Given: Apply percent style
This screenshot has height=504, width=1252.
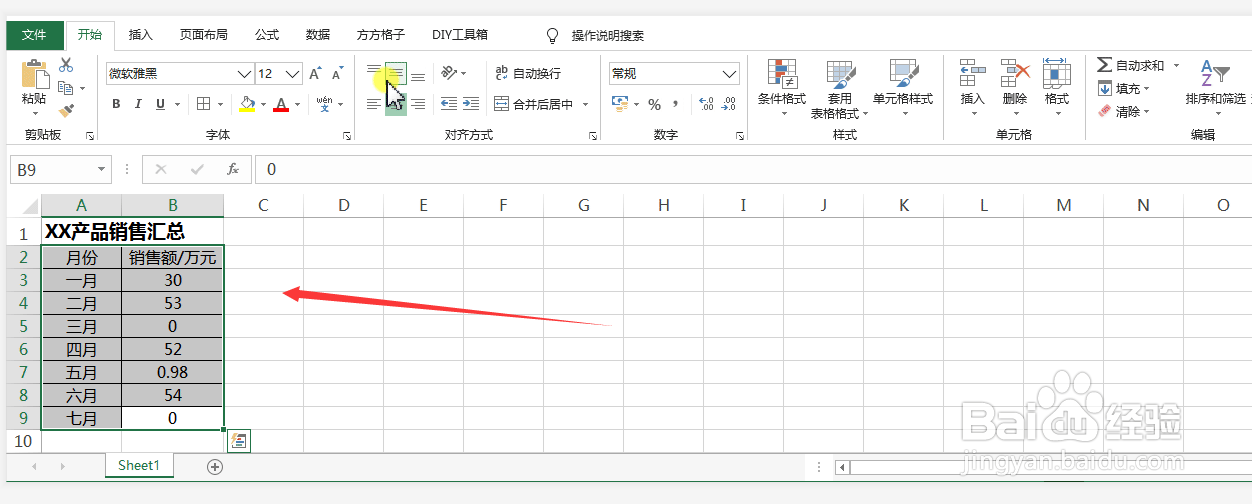Looking at the screenshot, I should [654, 104].
